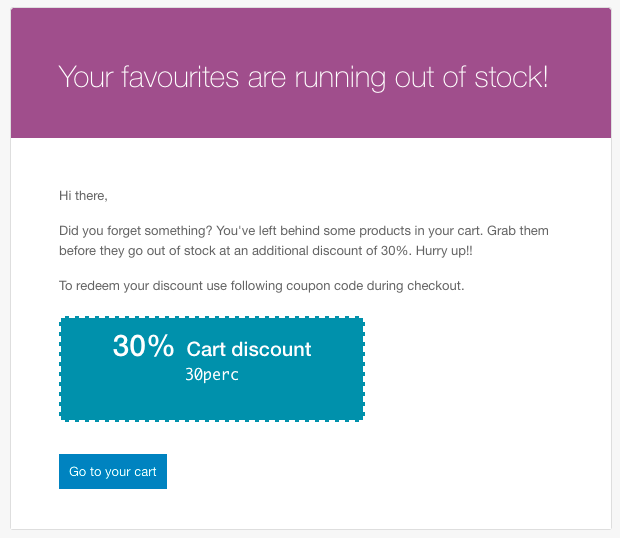620x538 pixels.
Task: Click the word Your starting the headline
Action: click(86, 77)
